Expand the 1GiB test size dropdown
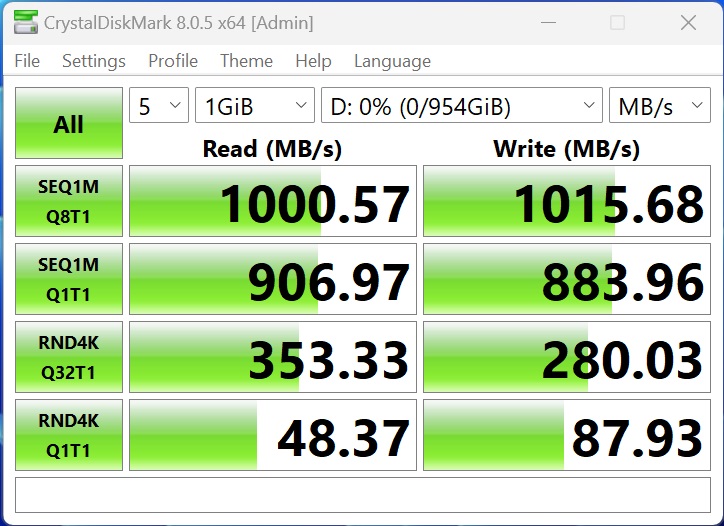 pyautogui.click(x=254, y=106)
